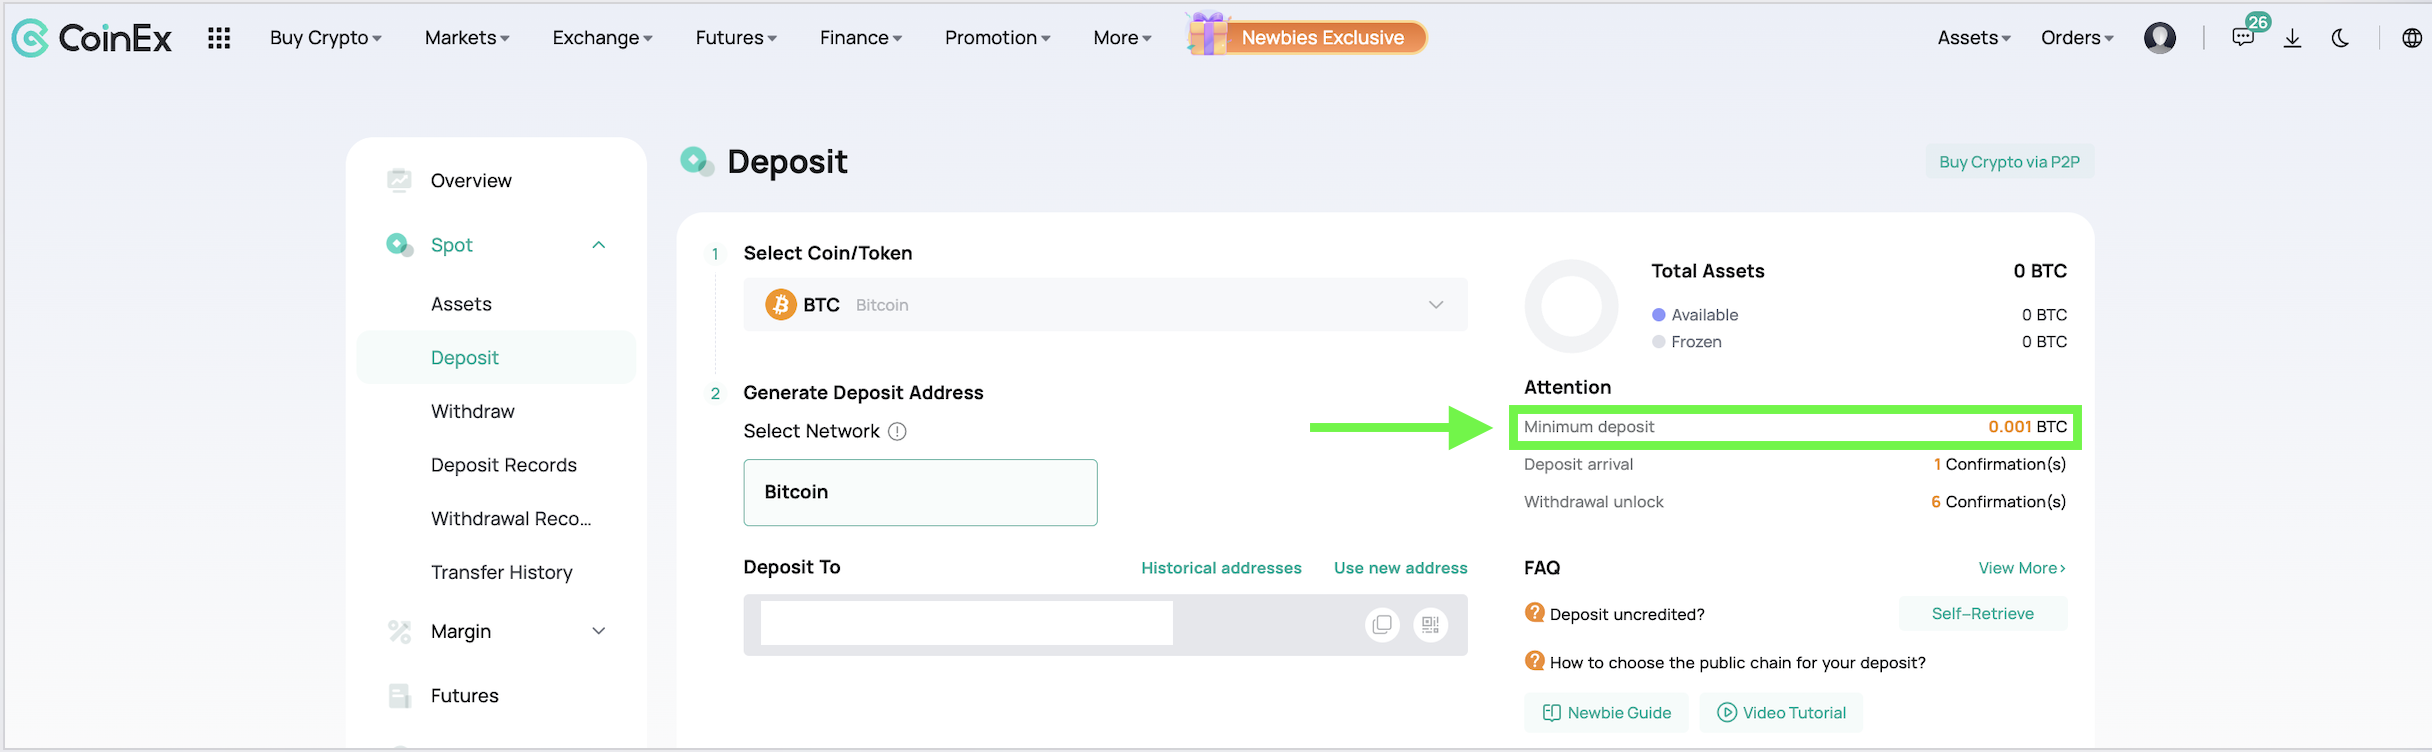The height and width of the screenshot is (752, 2432).
Task: Open the Finance dropdown menu
Action: tap(861, 38)
